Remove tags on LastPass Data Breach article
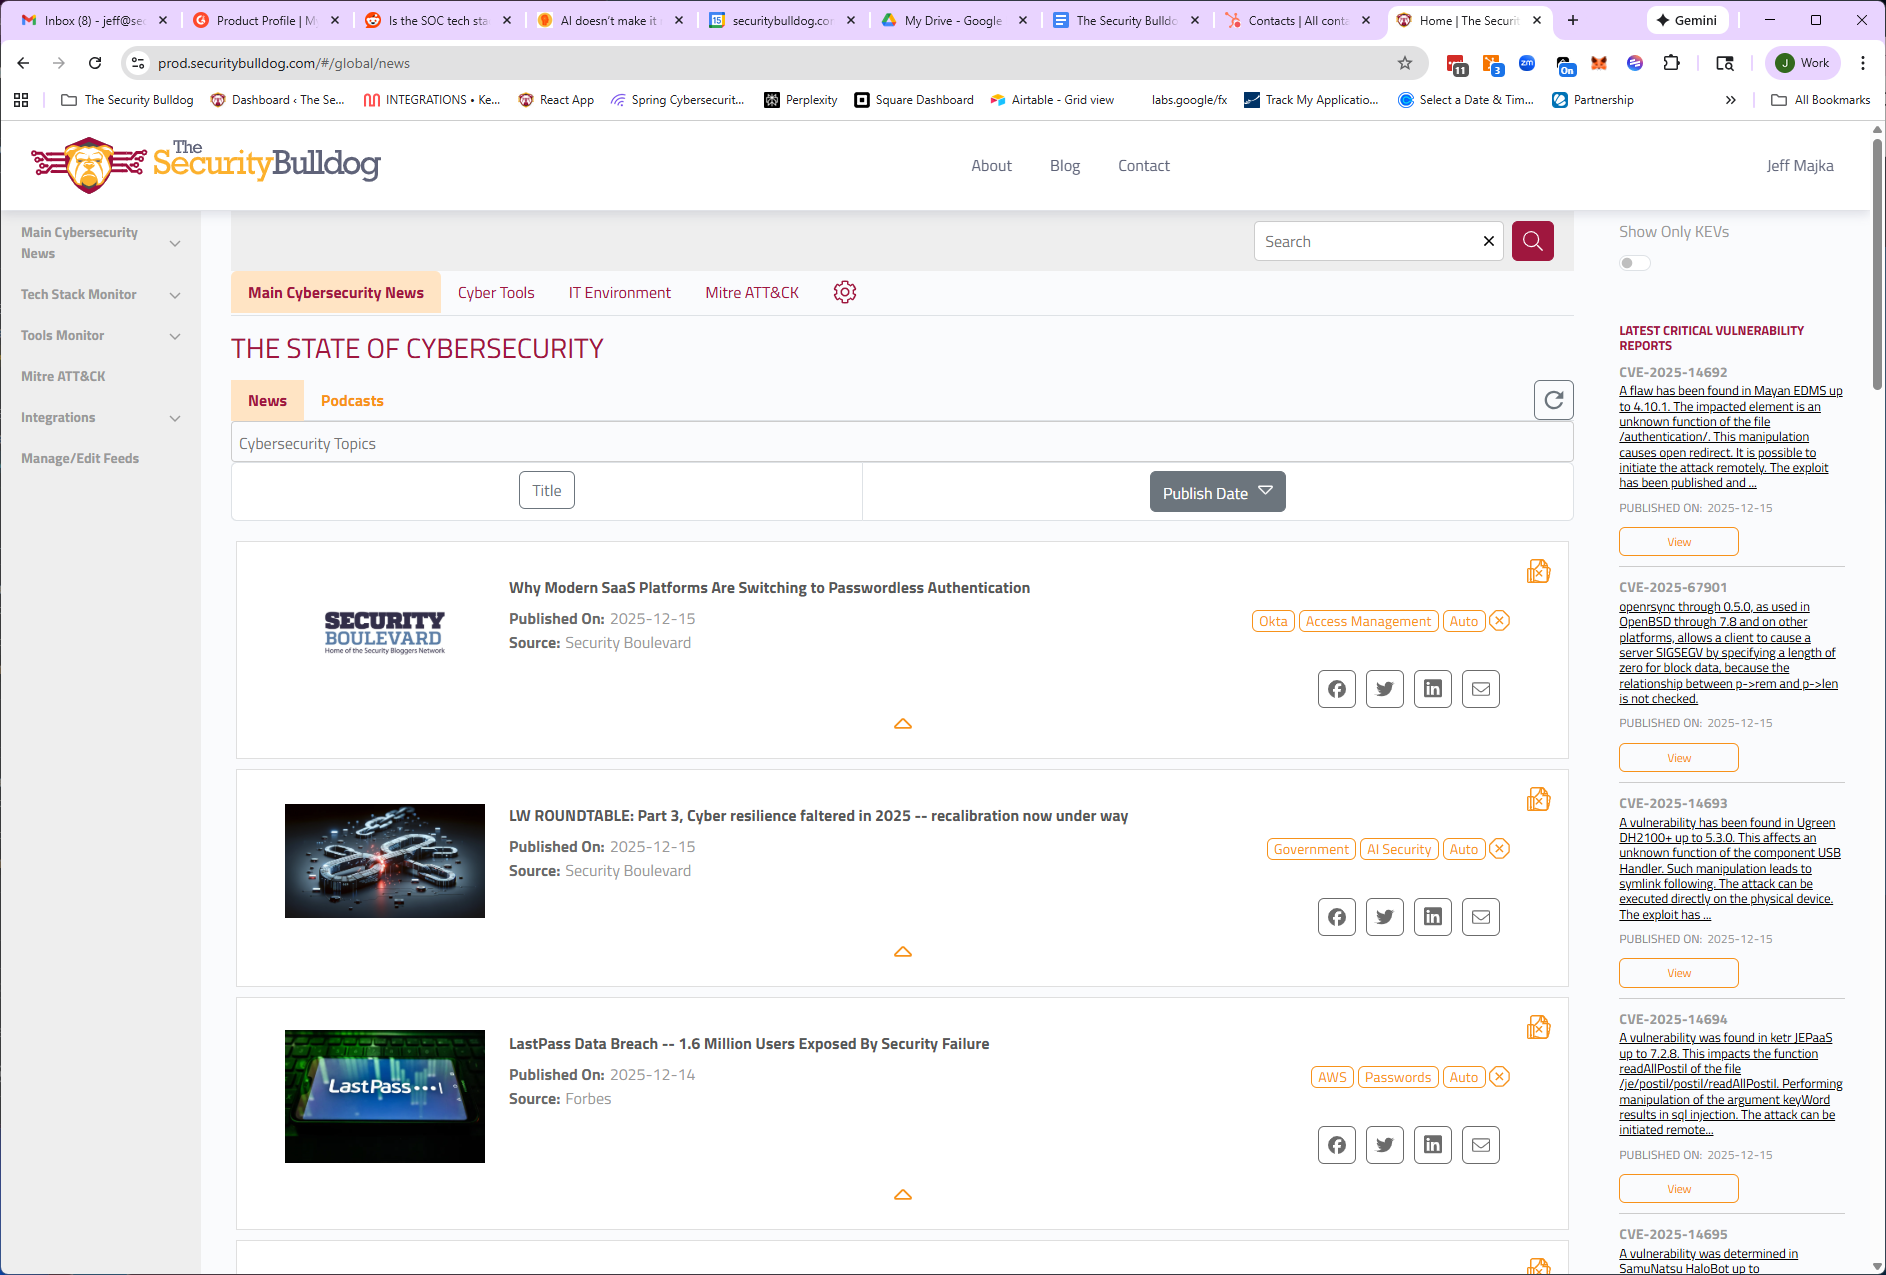The image size is (1886, 1275). (1499, 1077)
